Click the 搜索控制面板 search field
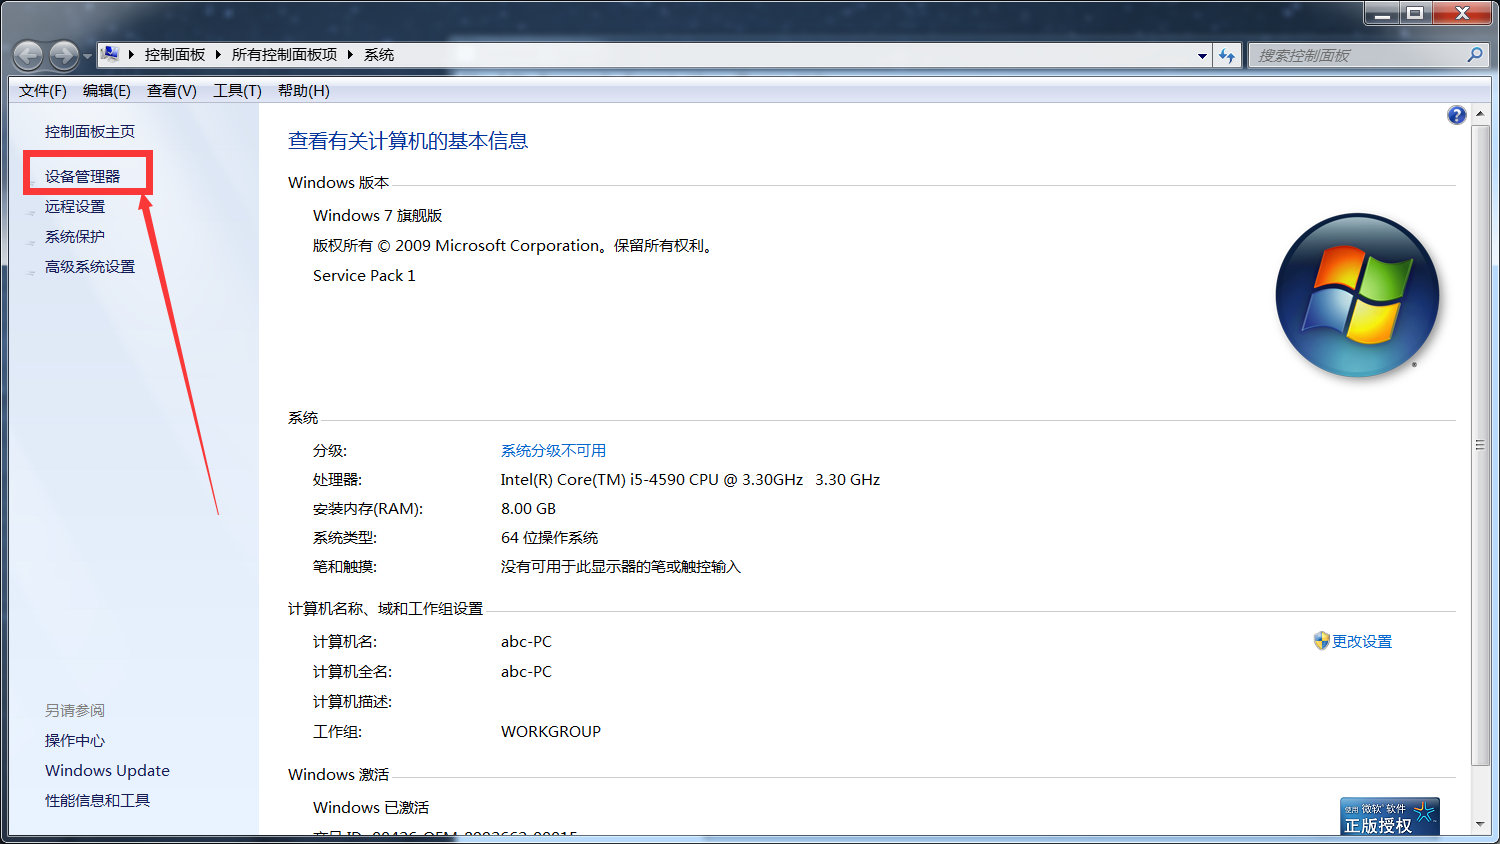Image resolution: width=1500 pixels, height=844 pixels. click(x=1355, y=56)
